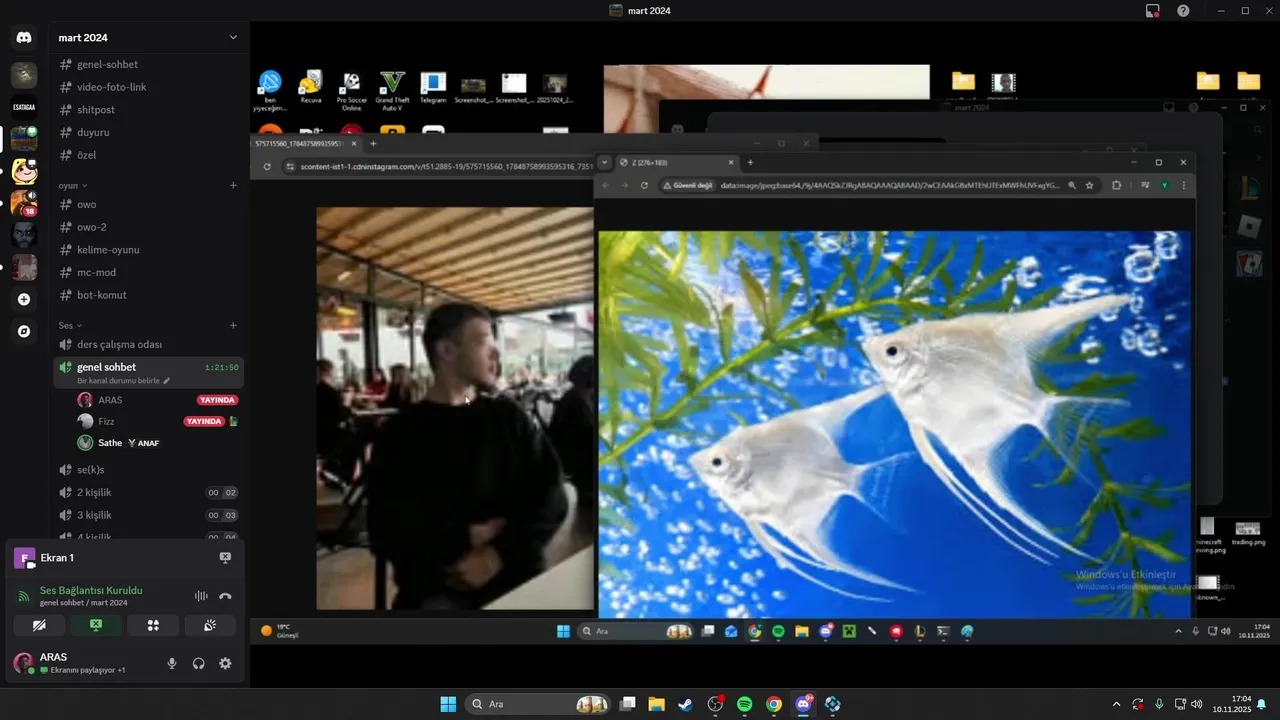This screenshot has height=720, width=1280.
Task: Collapse the Ses category
Action: click(x=70, y=325)
